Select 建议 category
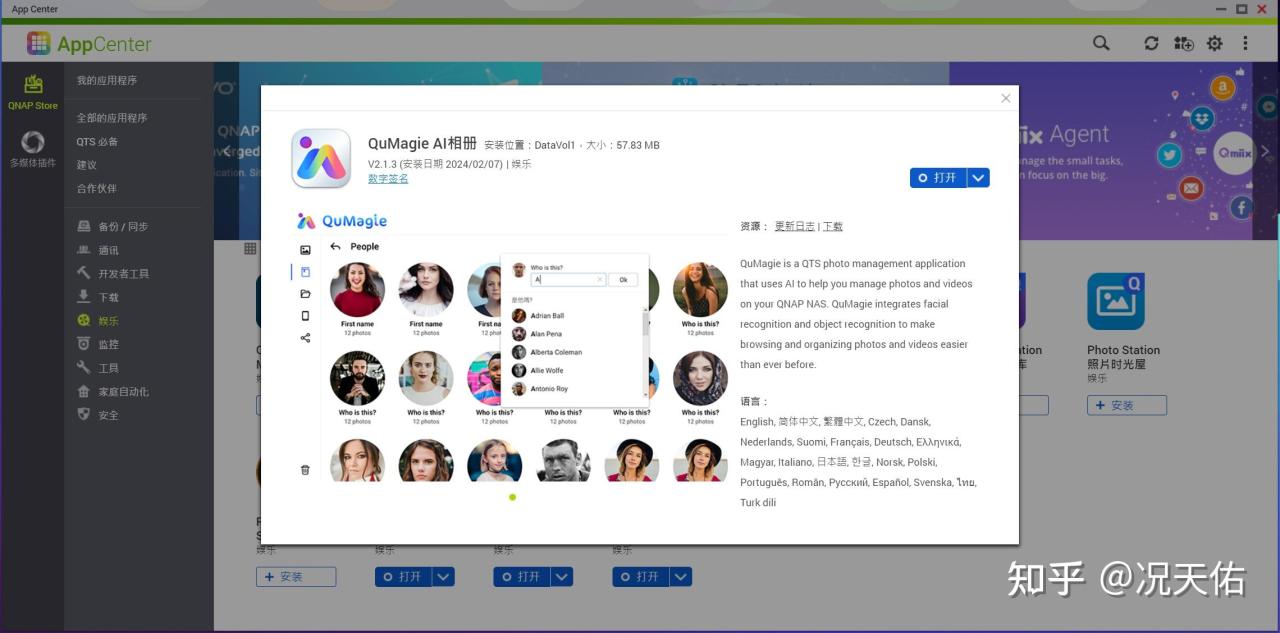The image size is (1280, 633). (x=87, y=165)
